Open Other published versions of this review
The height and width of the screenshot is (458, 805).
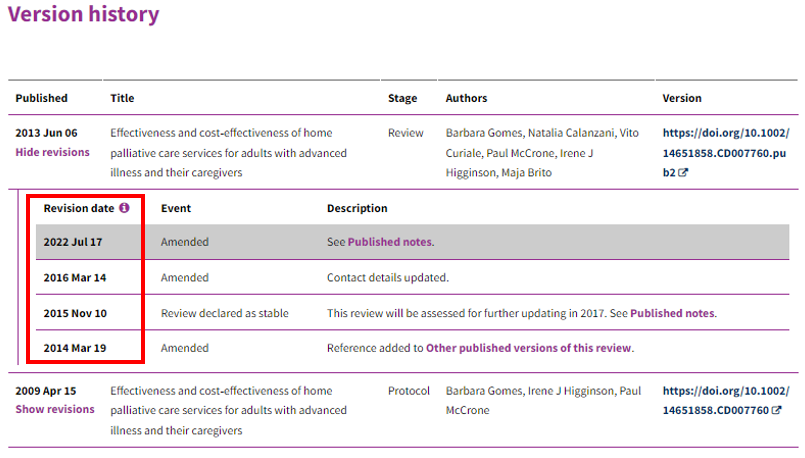[x=529, y=348]
